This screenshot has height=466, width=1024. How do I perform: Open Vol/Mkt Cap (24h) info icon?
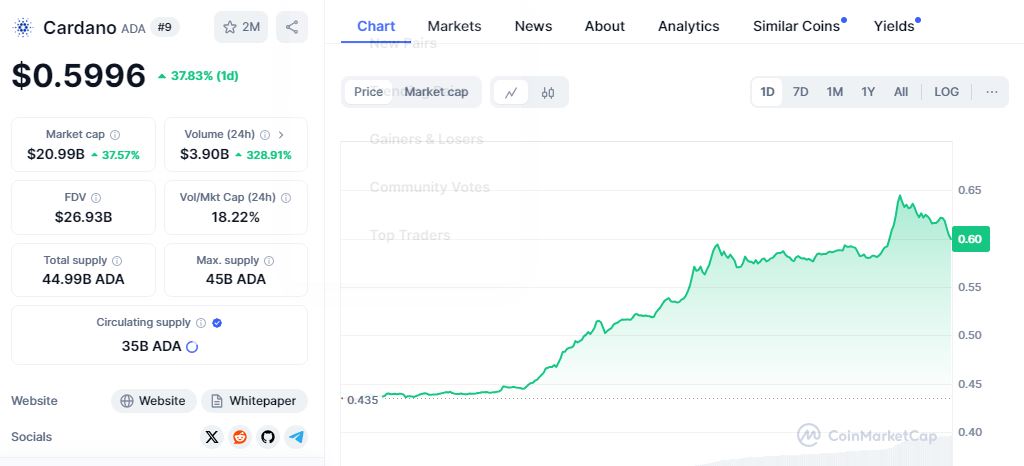[x=286, y=198]
